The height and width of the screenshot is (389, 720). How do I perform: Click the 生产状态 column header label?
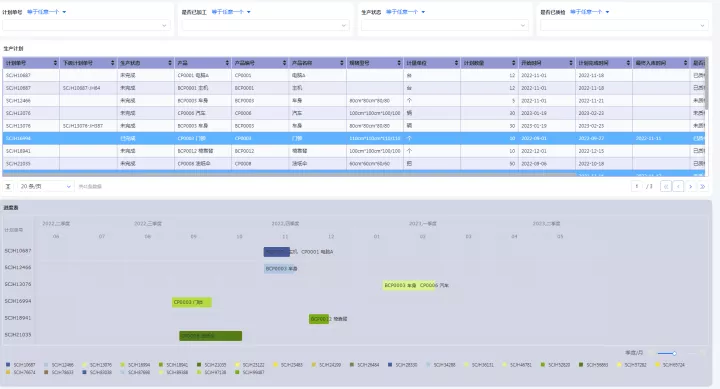click(x=130, y=63)
